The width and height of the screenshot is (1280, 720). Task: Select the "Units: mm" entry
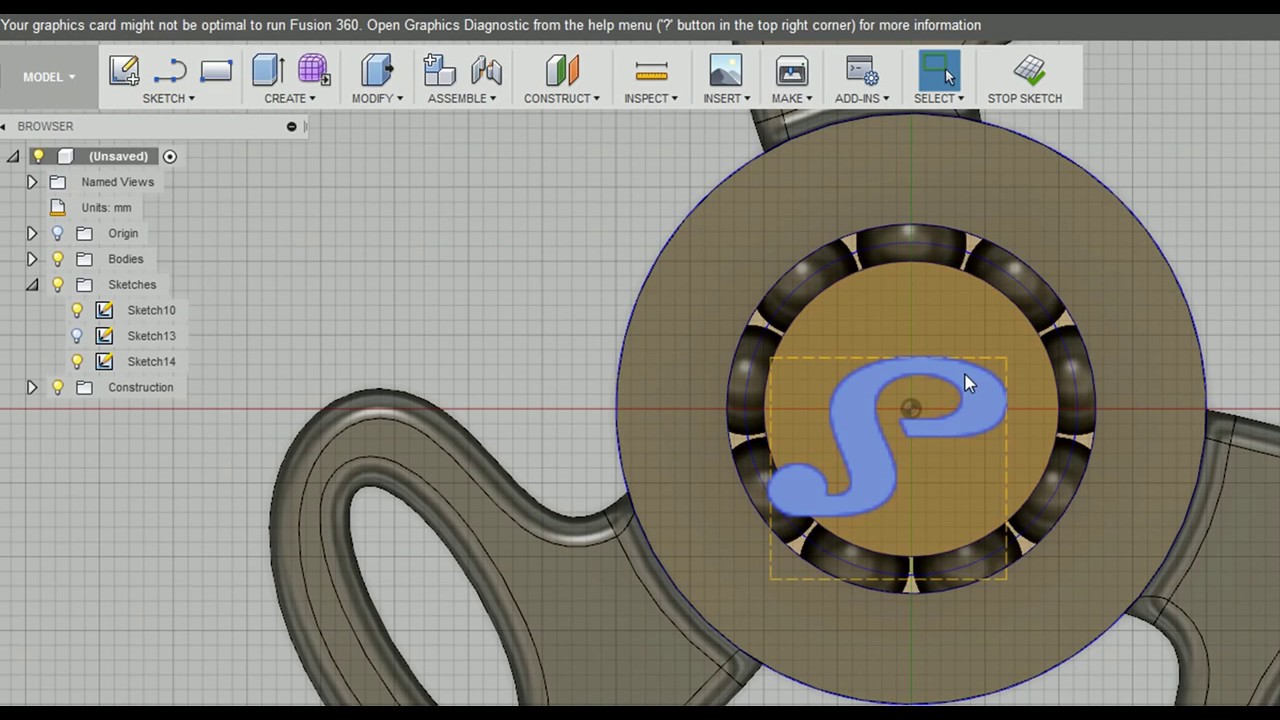pos(106,207)
